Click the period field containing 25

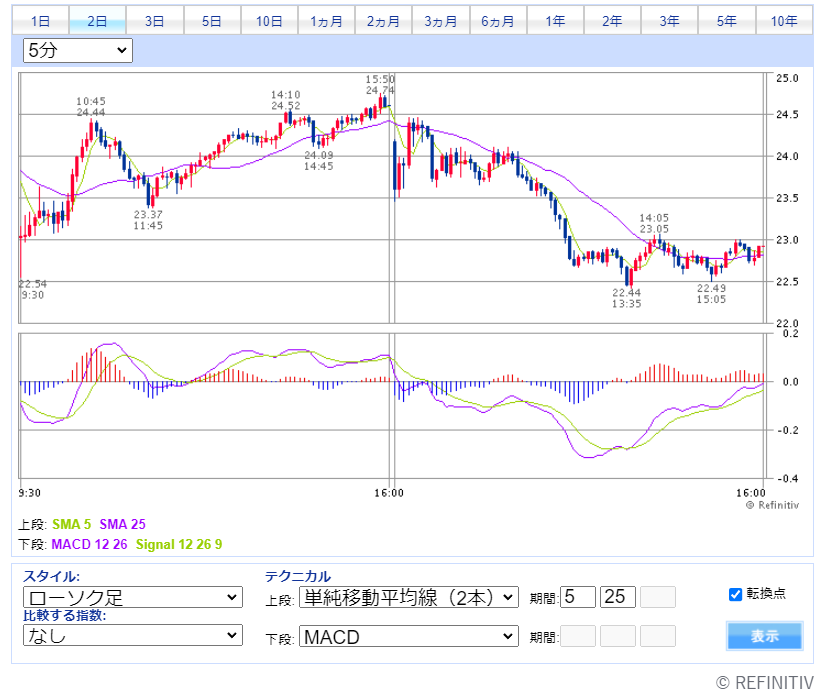tap(618, 597)
